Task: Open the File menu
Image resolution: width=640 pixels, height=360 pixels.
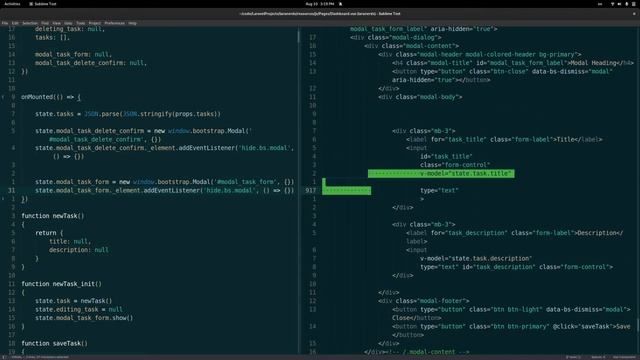Action: (5, 23)
